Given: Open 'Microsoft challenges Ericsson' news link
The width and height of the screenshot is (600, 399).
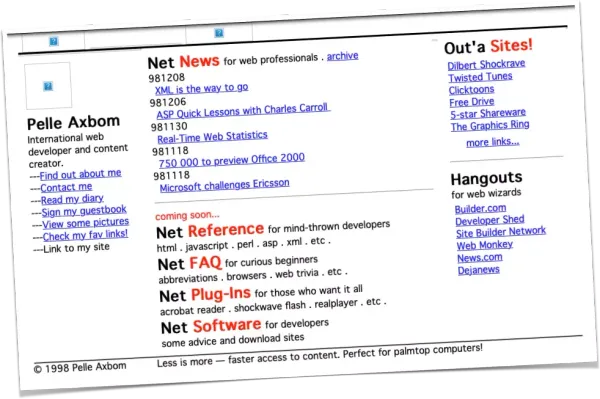Looking at the screenshot, I should point(225,185).
